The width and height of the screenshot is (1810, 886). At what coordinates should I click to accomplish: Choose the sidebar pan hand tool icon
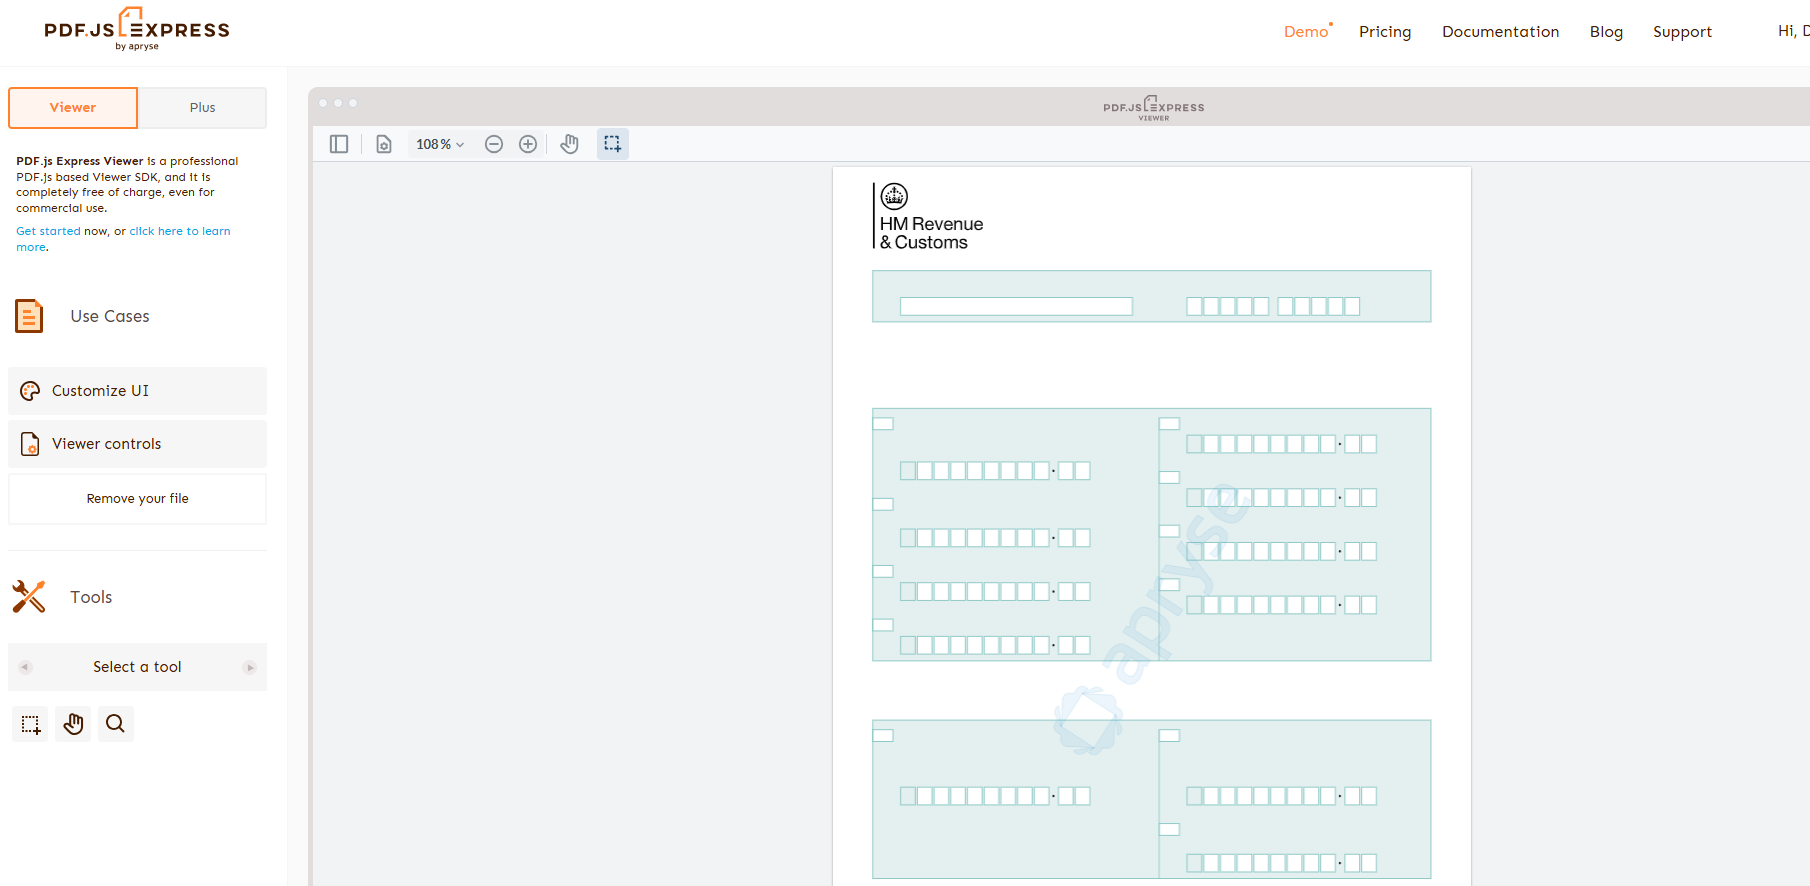pyautogui.click(x=73, y=724)
